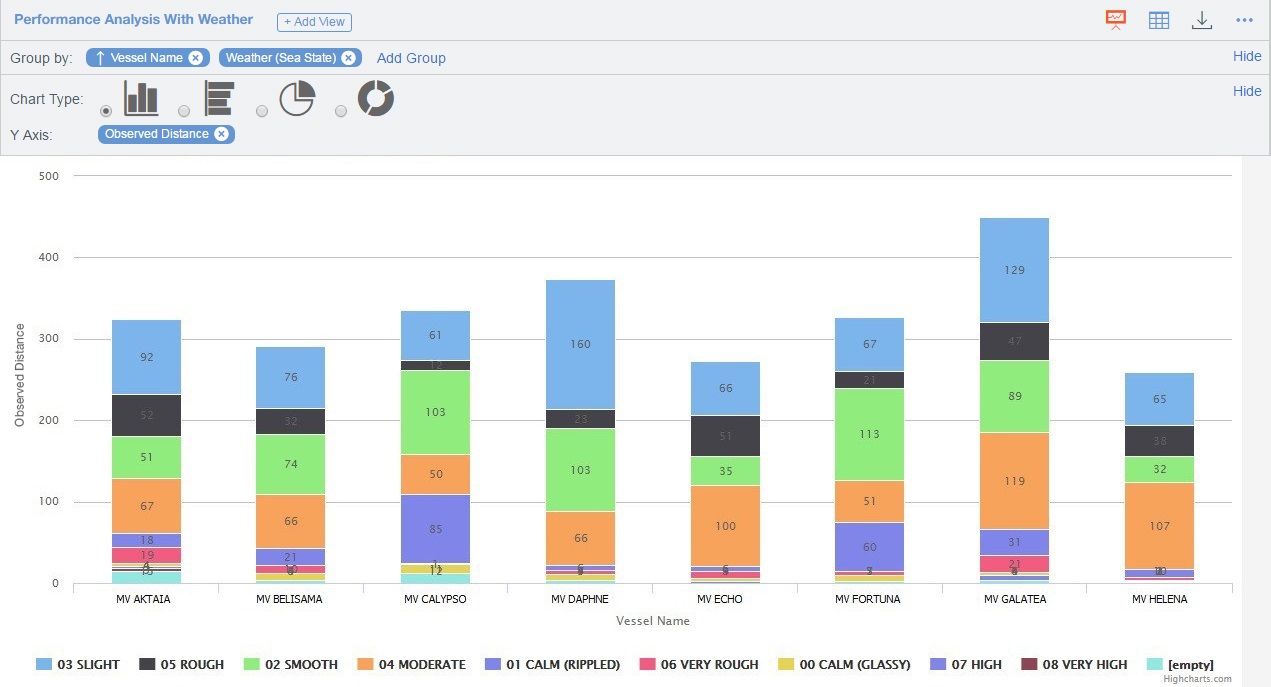Viewport: 1271px width, 687px height.
Task: Click the Performance Analysis With Weather tab
Action: [x=133, y=20]
